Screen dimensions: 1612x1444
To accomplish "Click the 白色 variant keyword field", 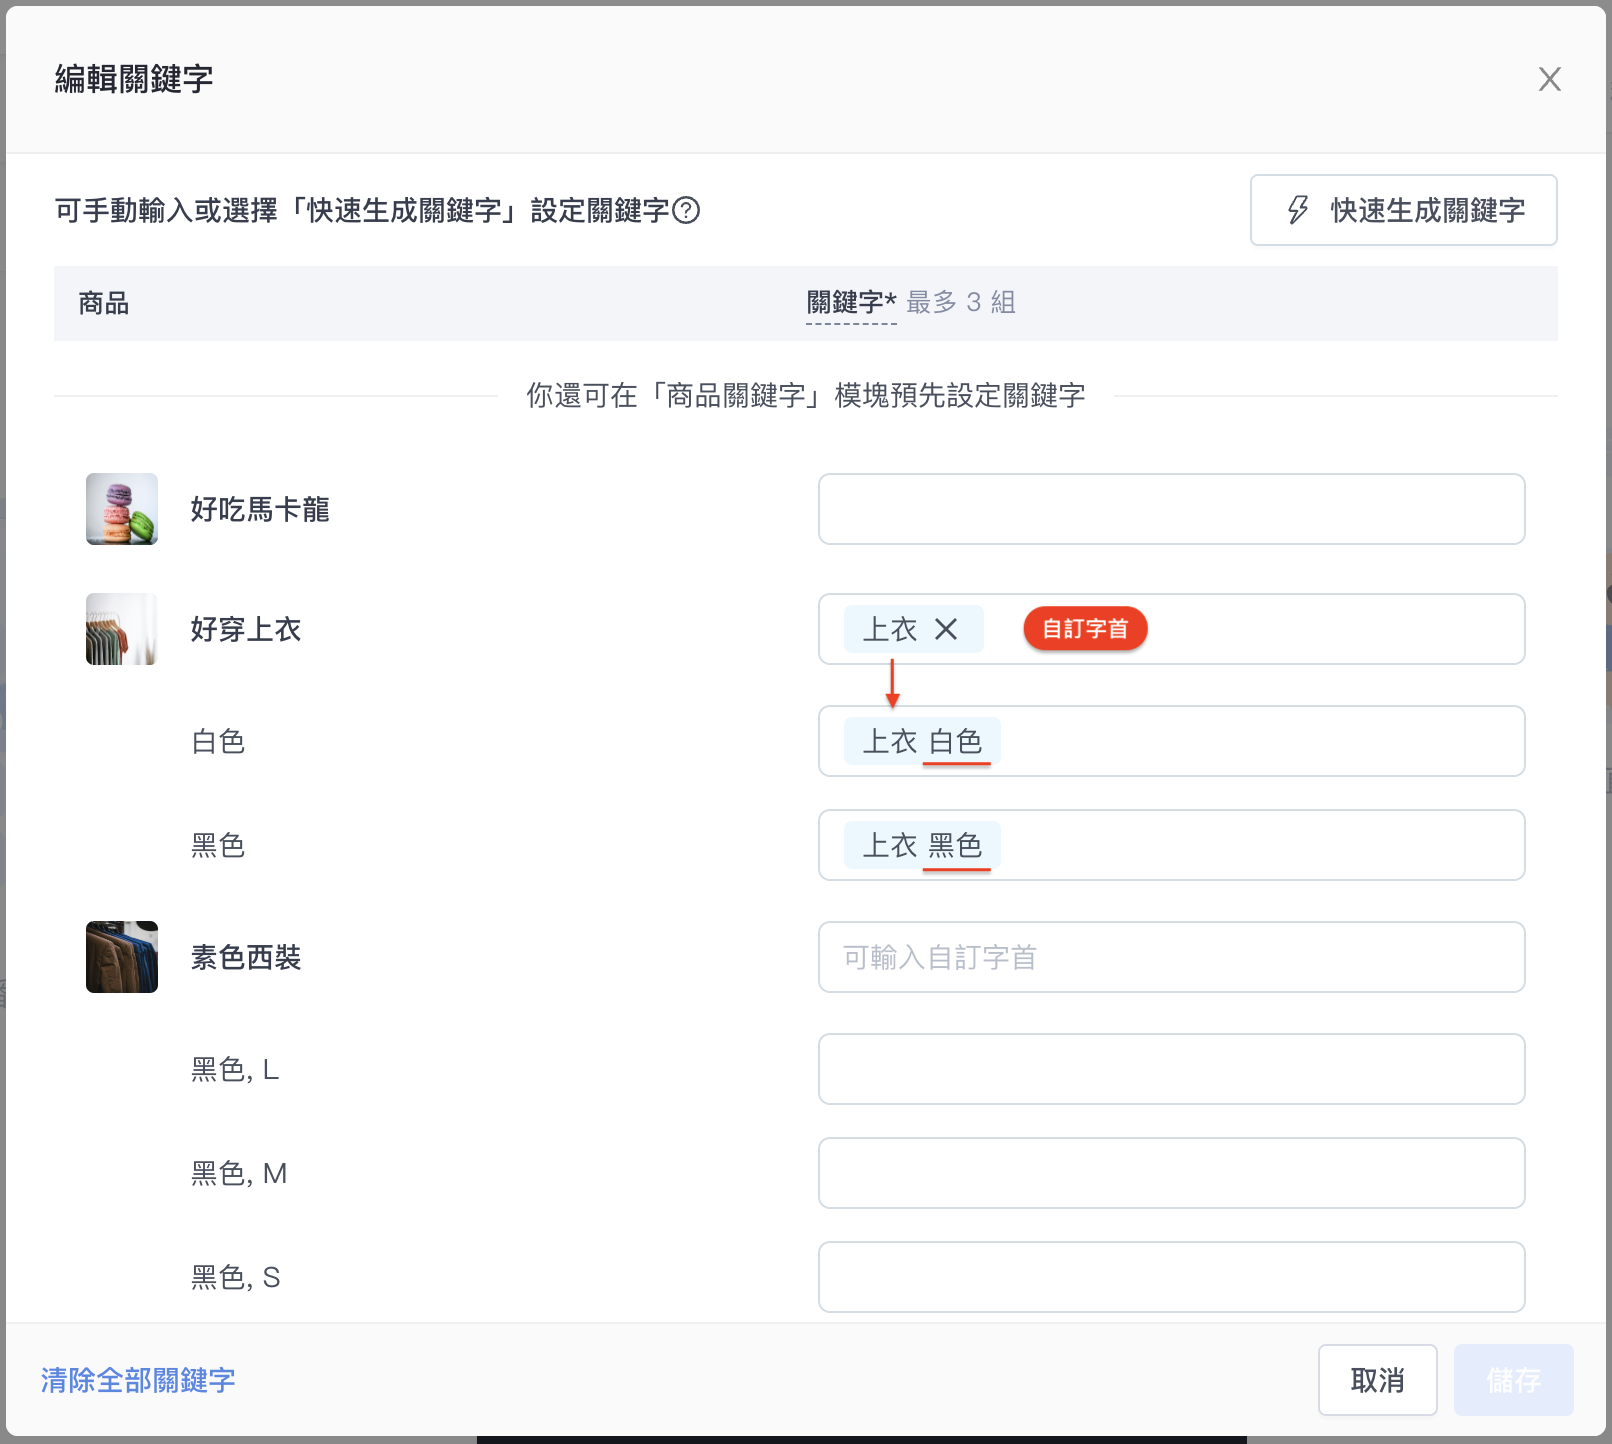I will pos(1171,741).
